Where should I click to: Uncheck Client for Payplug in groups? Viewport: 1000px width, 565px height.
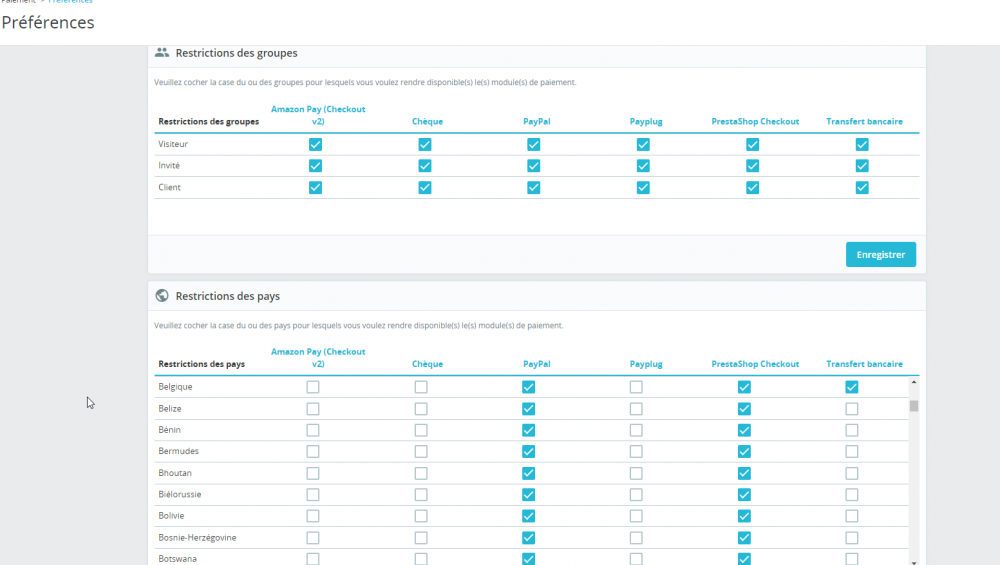(643, 187)
